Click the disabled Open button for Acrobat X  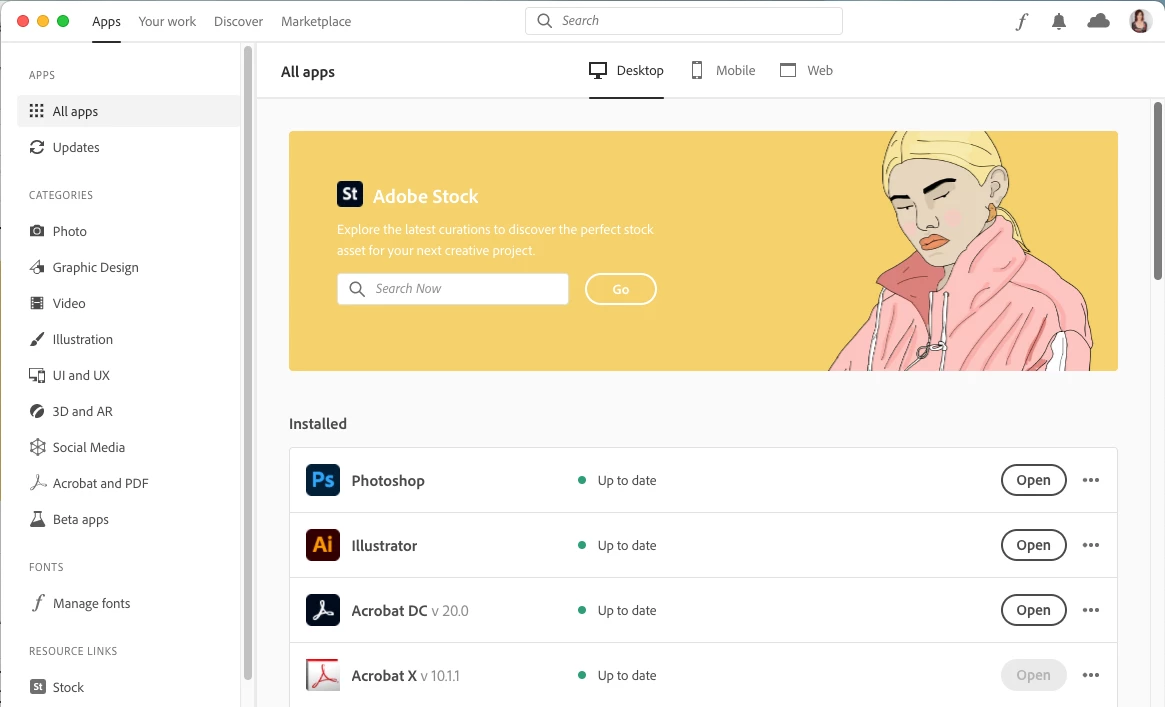coord(1033,675)
